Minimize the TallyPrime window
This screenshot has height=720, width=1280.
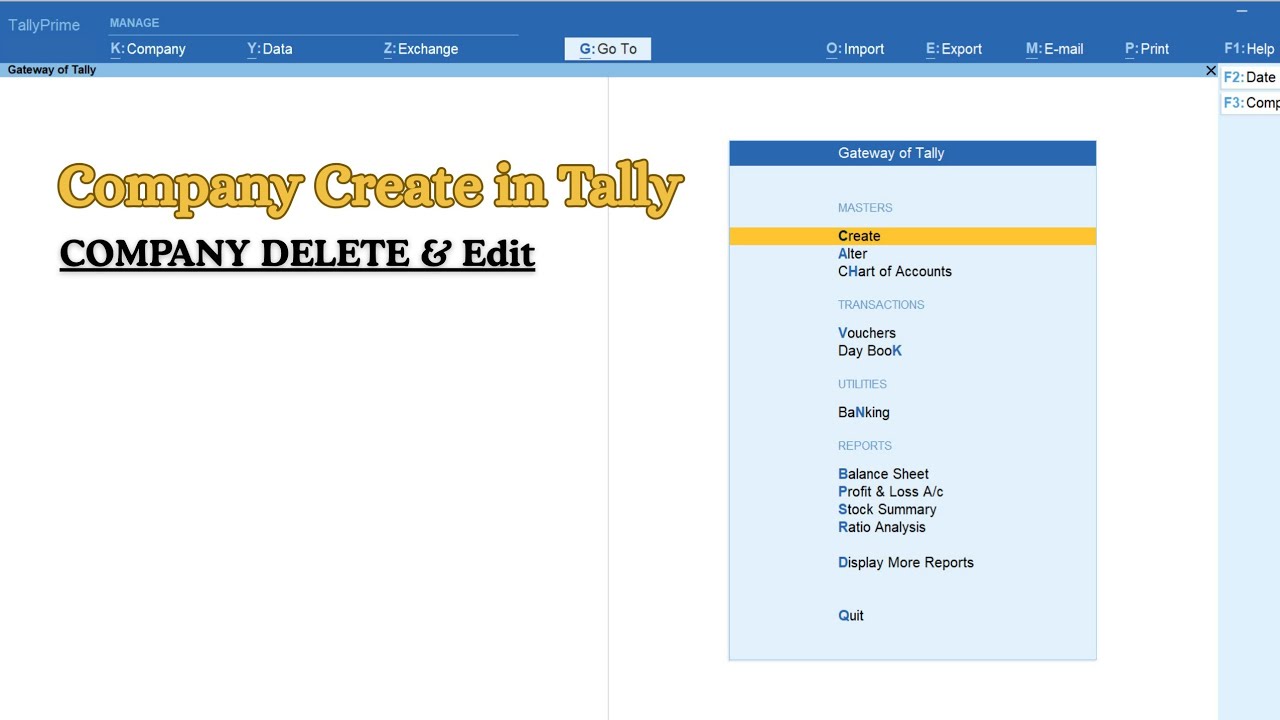(1242, 11)
